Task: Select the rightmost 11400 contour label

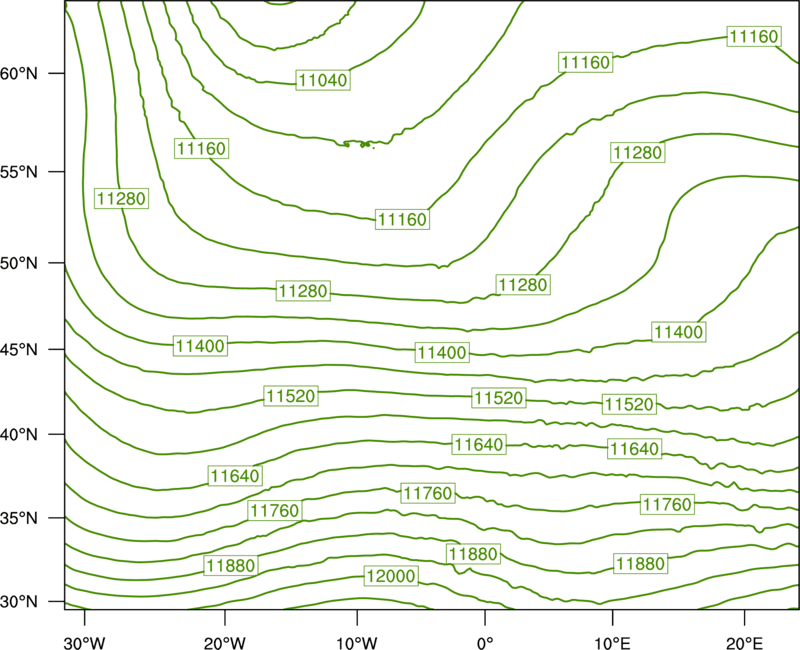Action: [x=679, y=332]
